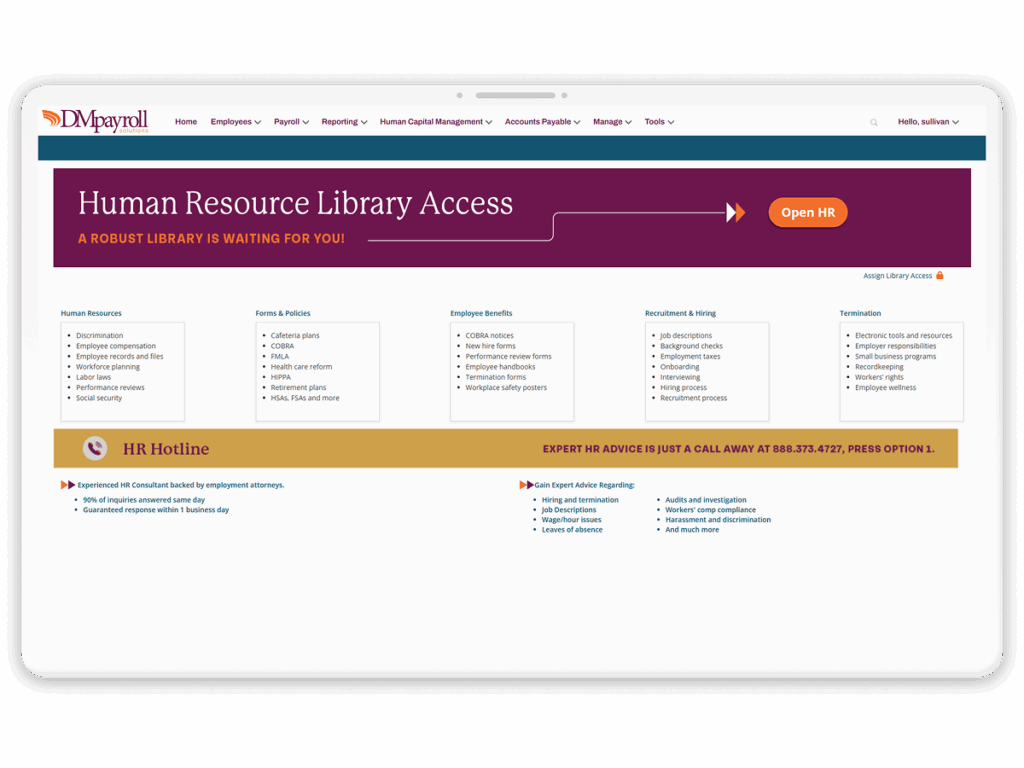Click Interviewing list item
Screen dimensions: 1024x768
click(x=680, y=377)
